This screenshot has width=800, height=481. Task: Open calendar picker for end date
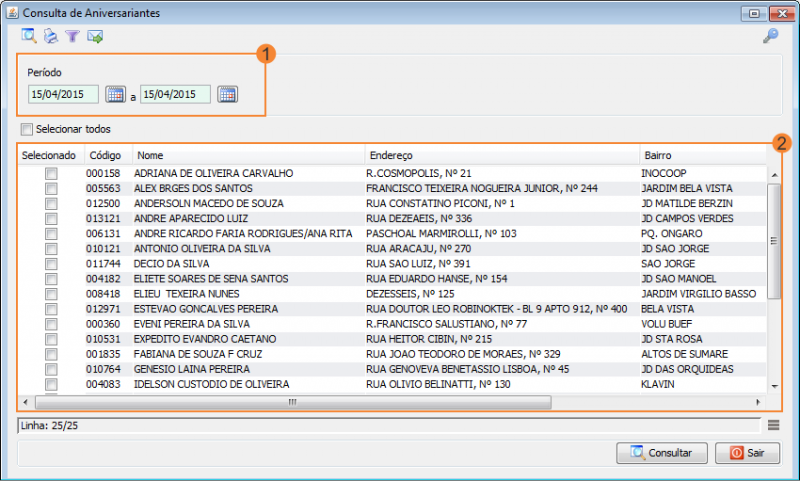point(228,94)
